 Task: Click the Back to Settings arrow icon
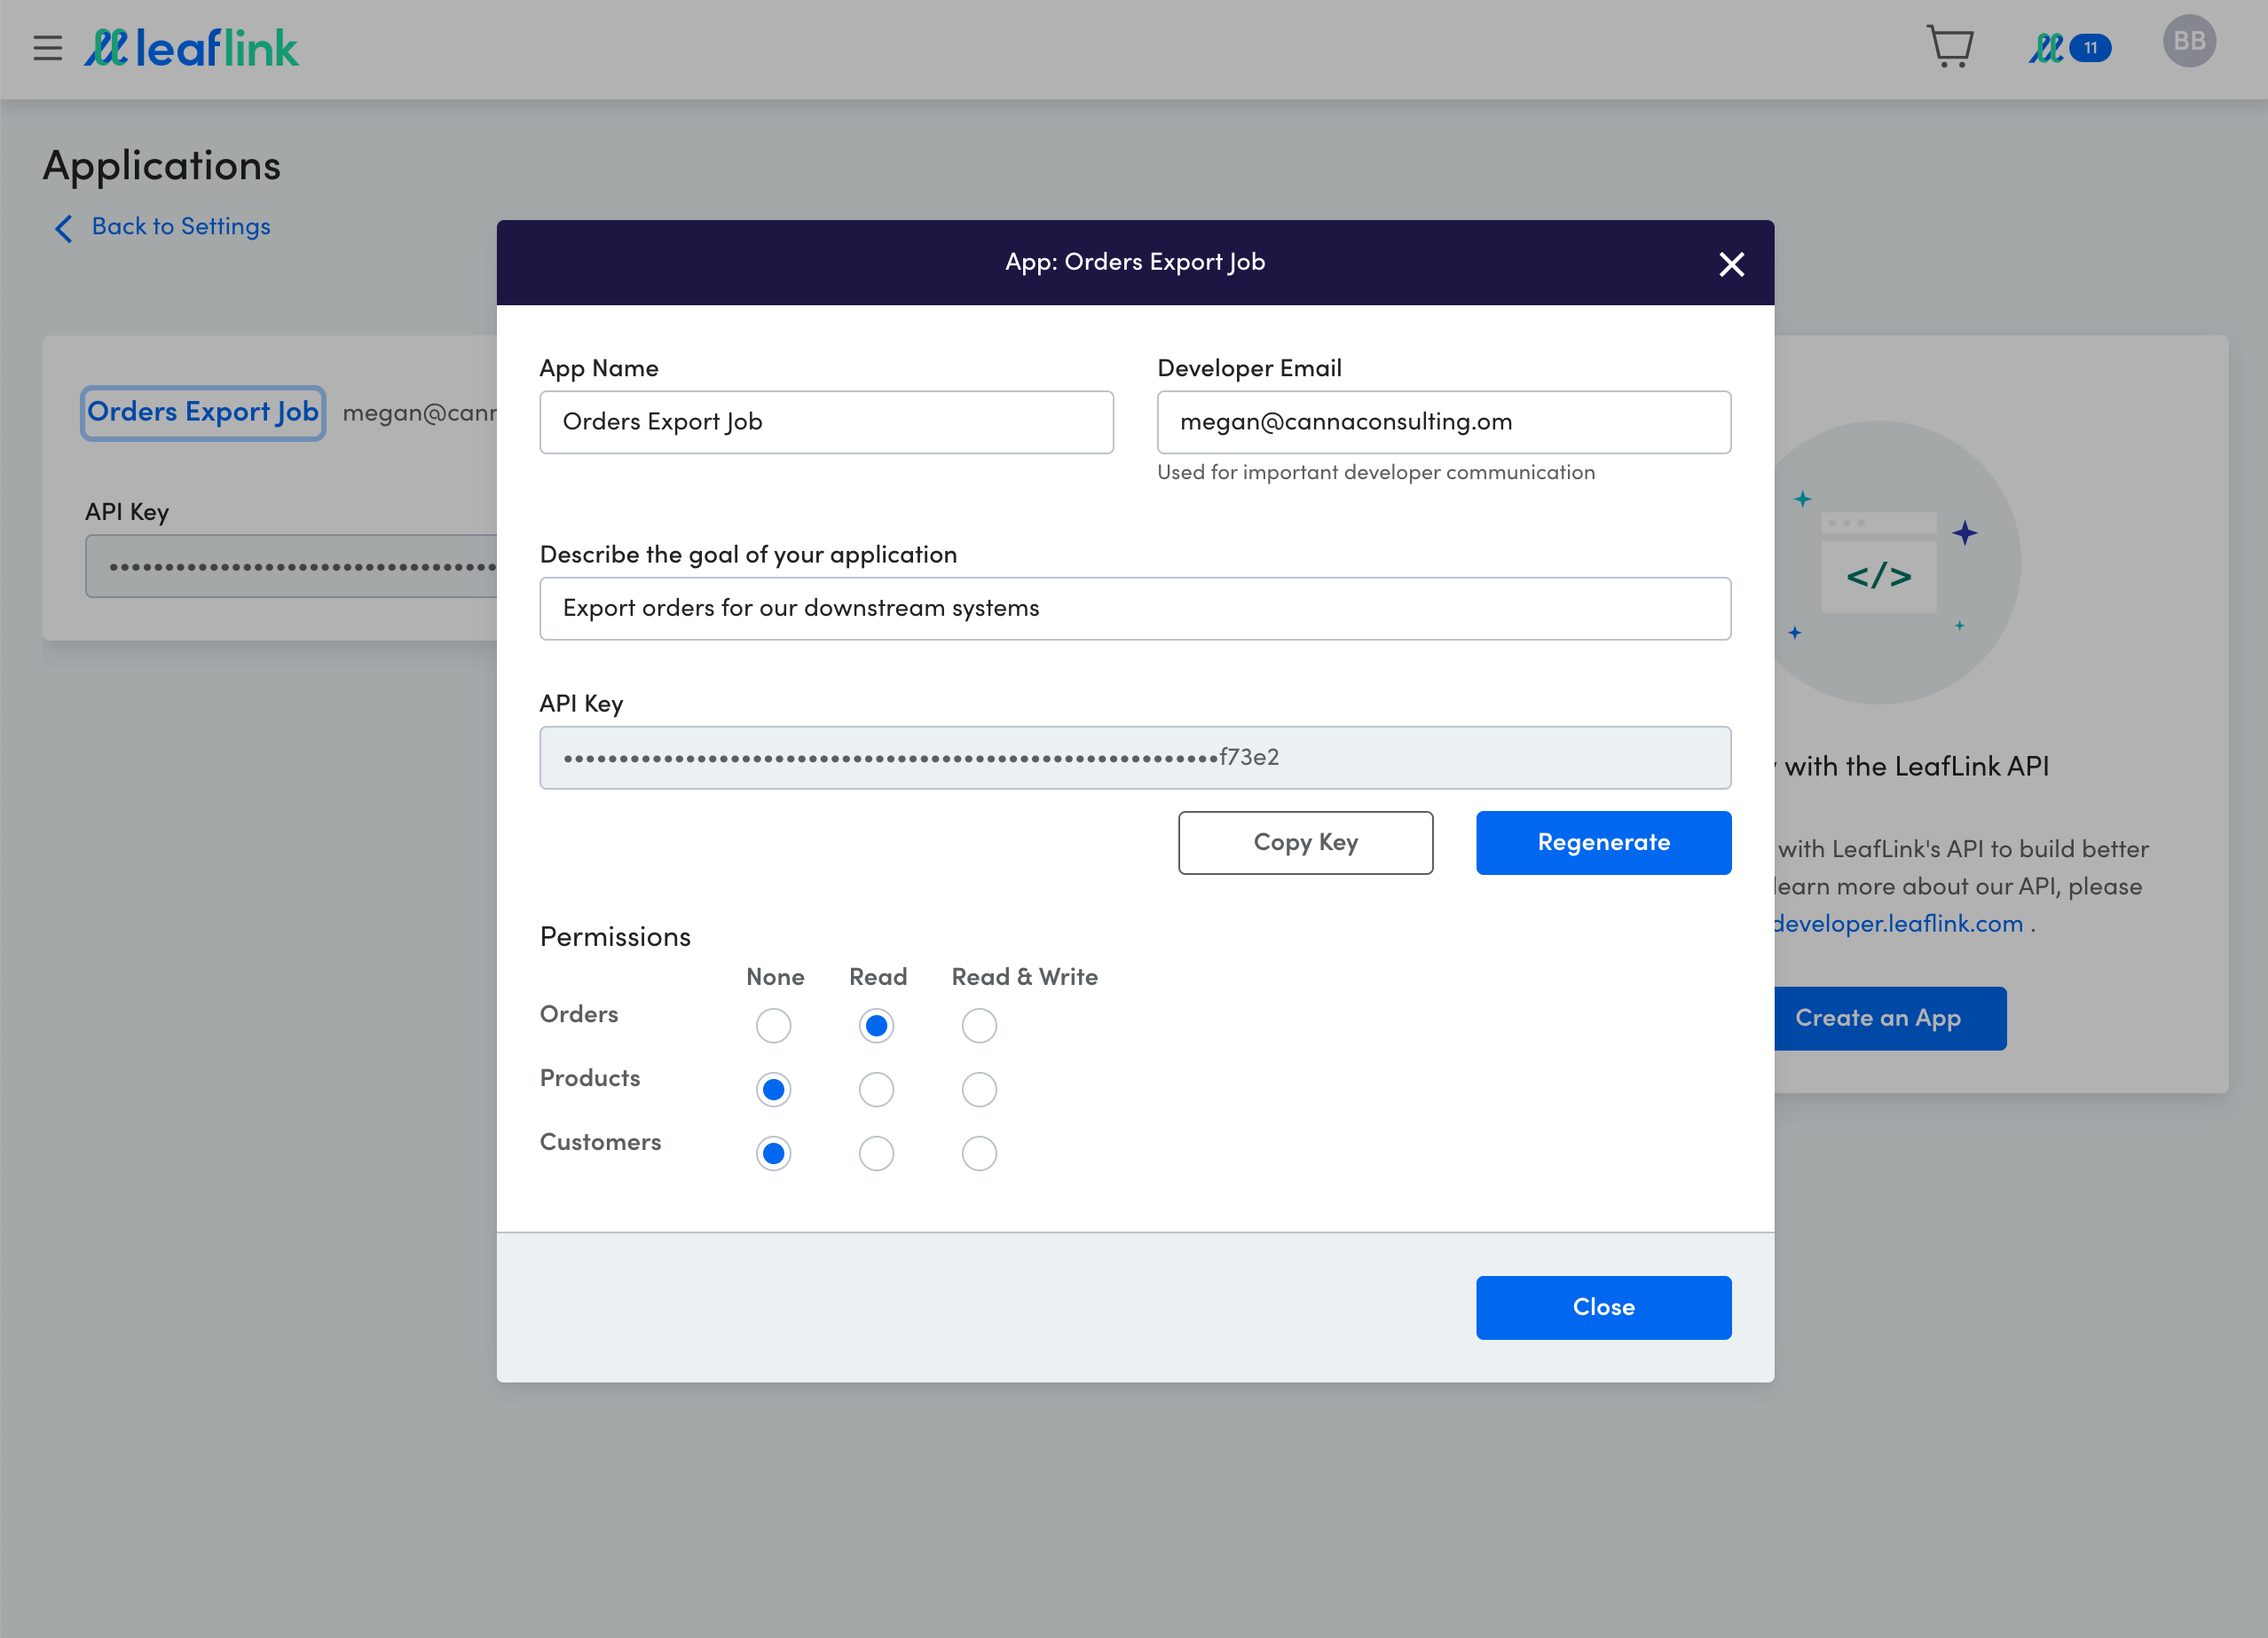(63, 227)
